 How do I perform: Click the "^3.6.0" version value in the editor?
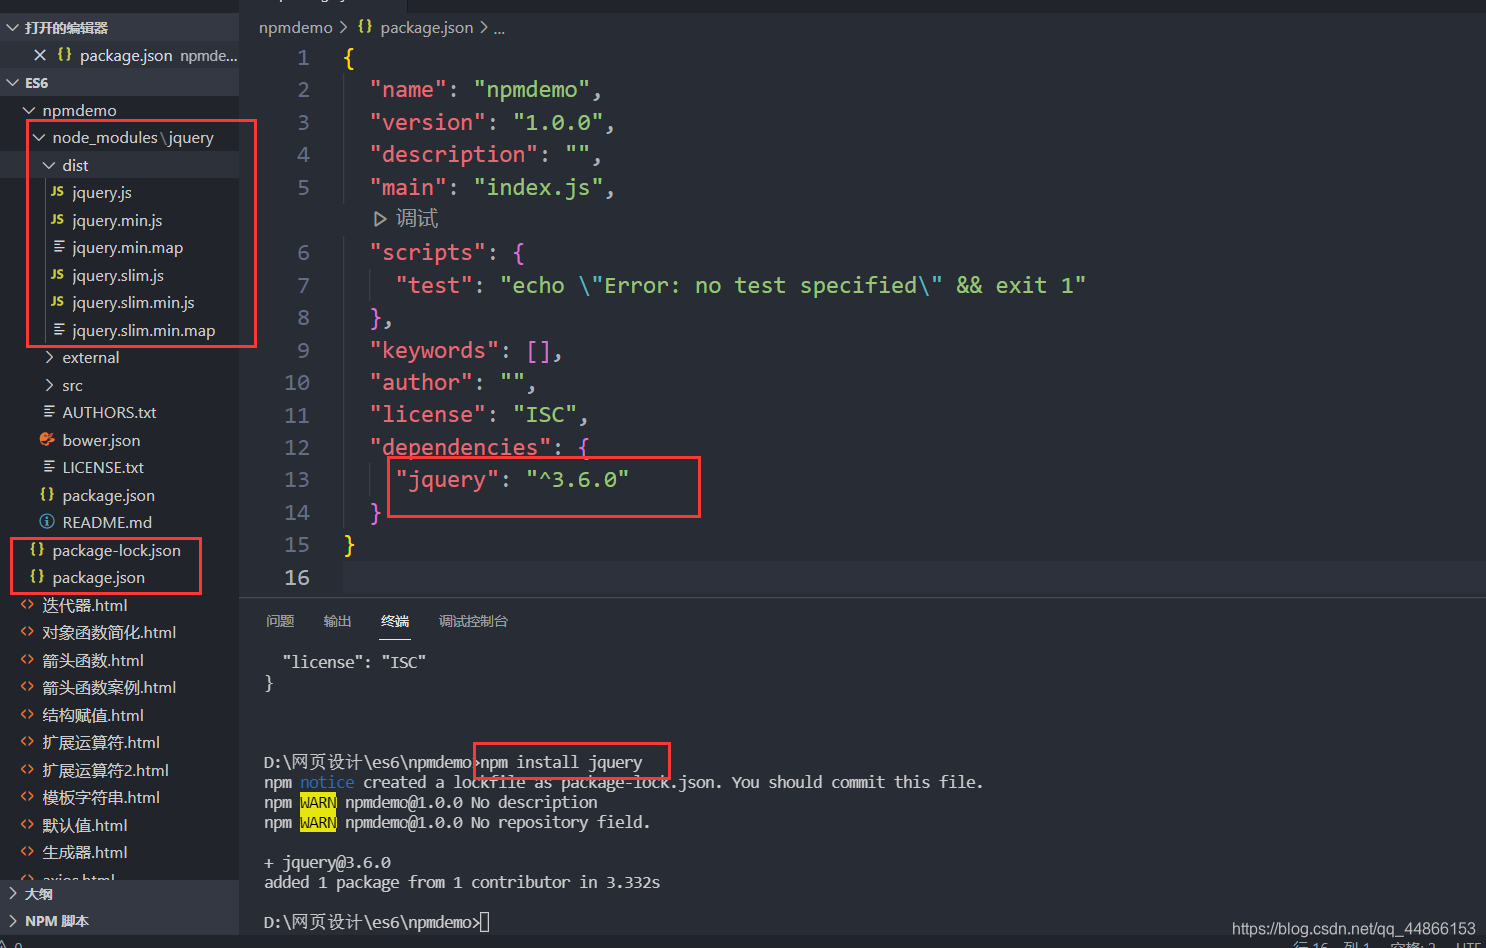[x=577, y=480]
